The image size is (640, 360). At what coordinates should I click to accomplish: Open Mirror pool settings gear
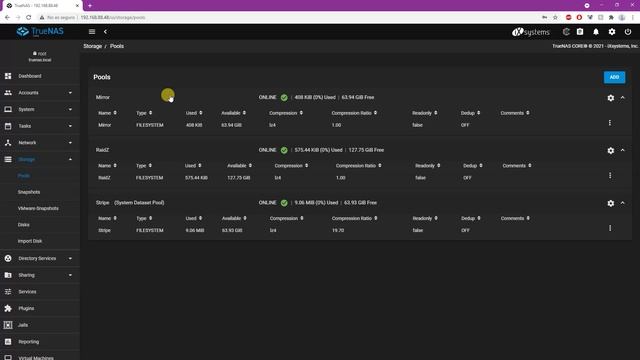point(611,98)
